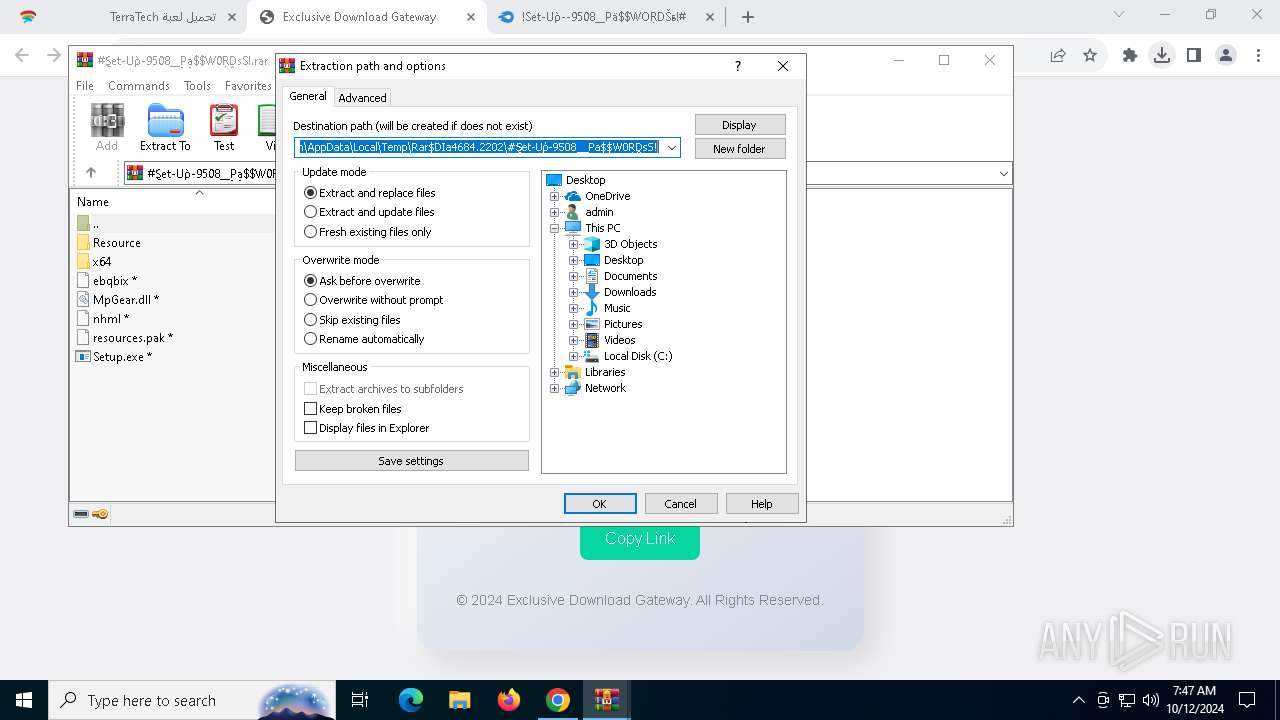Open the destination path dropdown arrow
The width and height of the screenshot is (1280, 720).
coord(672,148)
